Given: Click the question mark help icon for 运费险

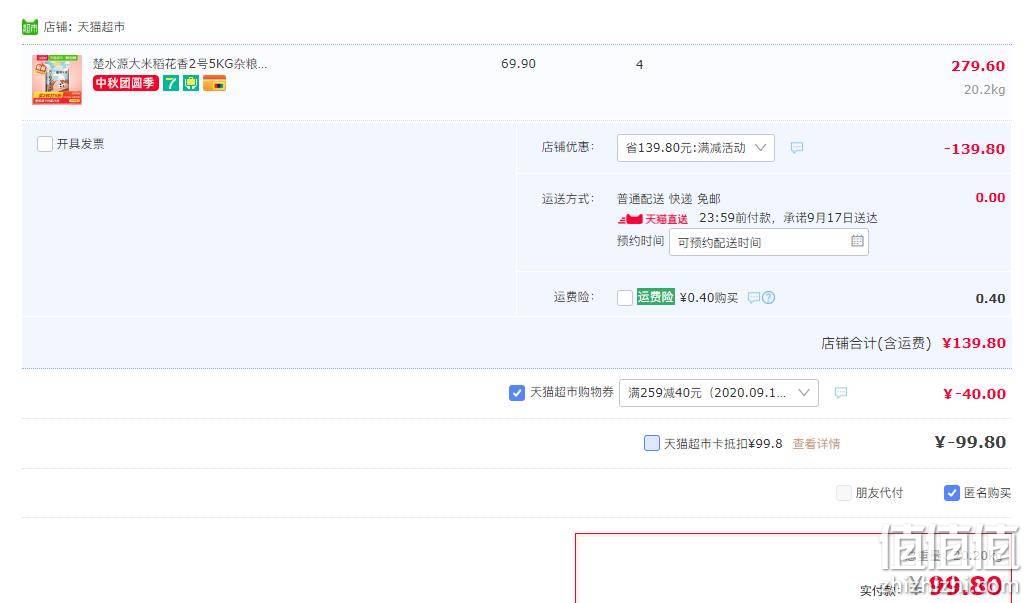Looking at the screenshot, I should pyautogui.click(x=768, y=297).
